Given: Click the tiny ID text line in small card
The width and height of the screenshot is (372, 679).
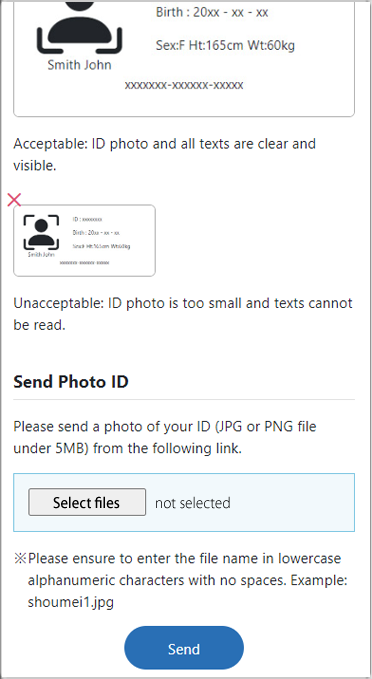Looking at the screenshot, I should click(x=87, y=220).
